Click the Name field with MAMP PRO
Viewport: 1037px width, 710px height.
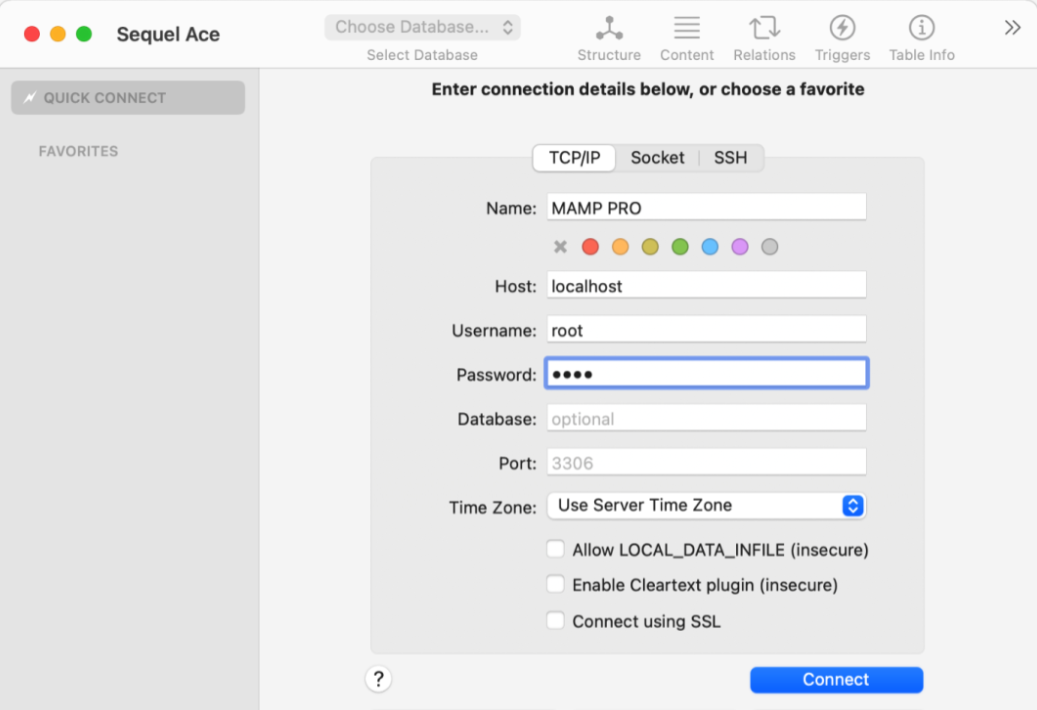(x=706, y=208)
